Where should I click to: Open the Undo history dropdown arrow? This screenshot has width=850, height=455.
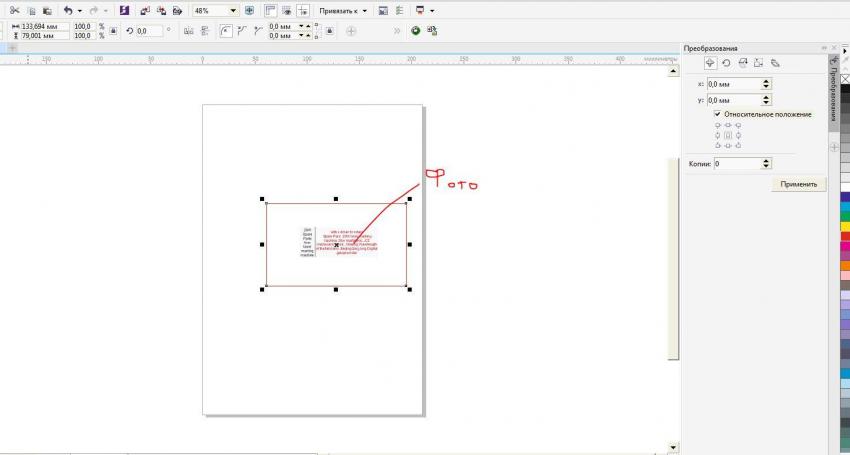[x=80, y=10]
